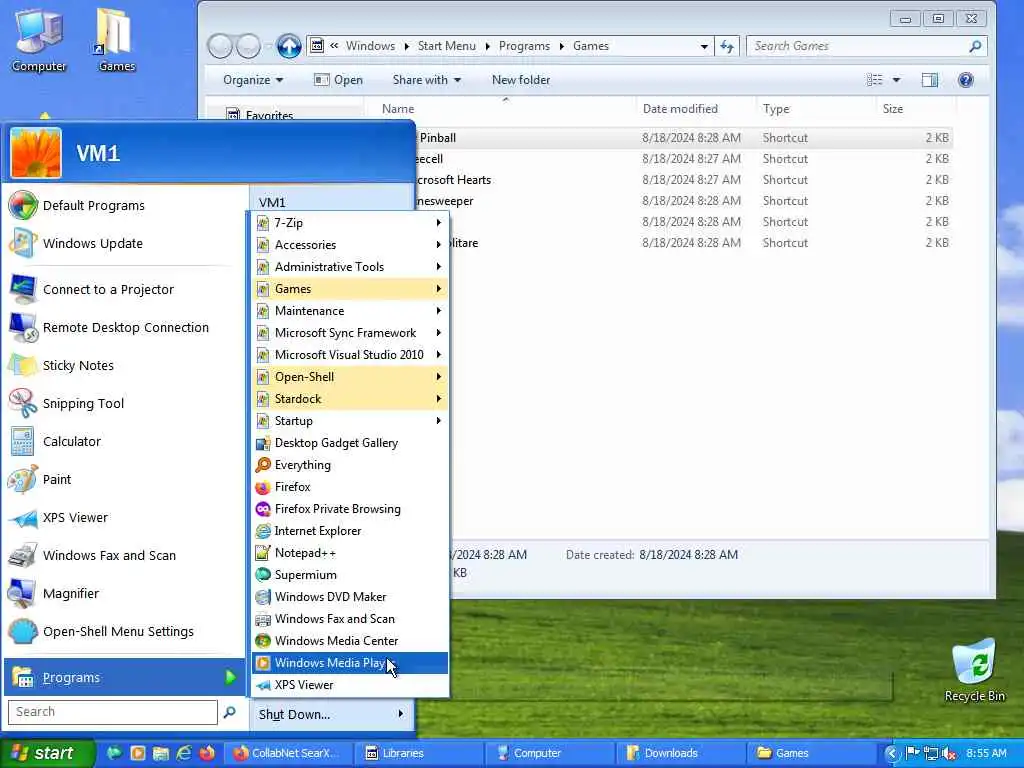Toggle the preview pane button in Explorer

pyautogui.click(x=929, y=80)
